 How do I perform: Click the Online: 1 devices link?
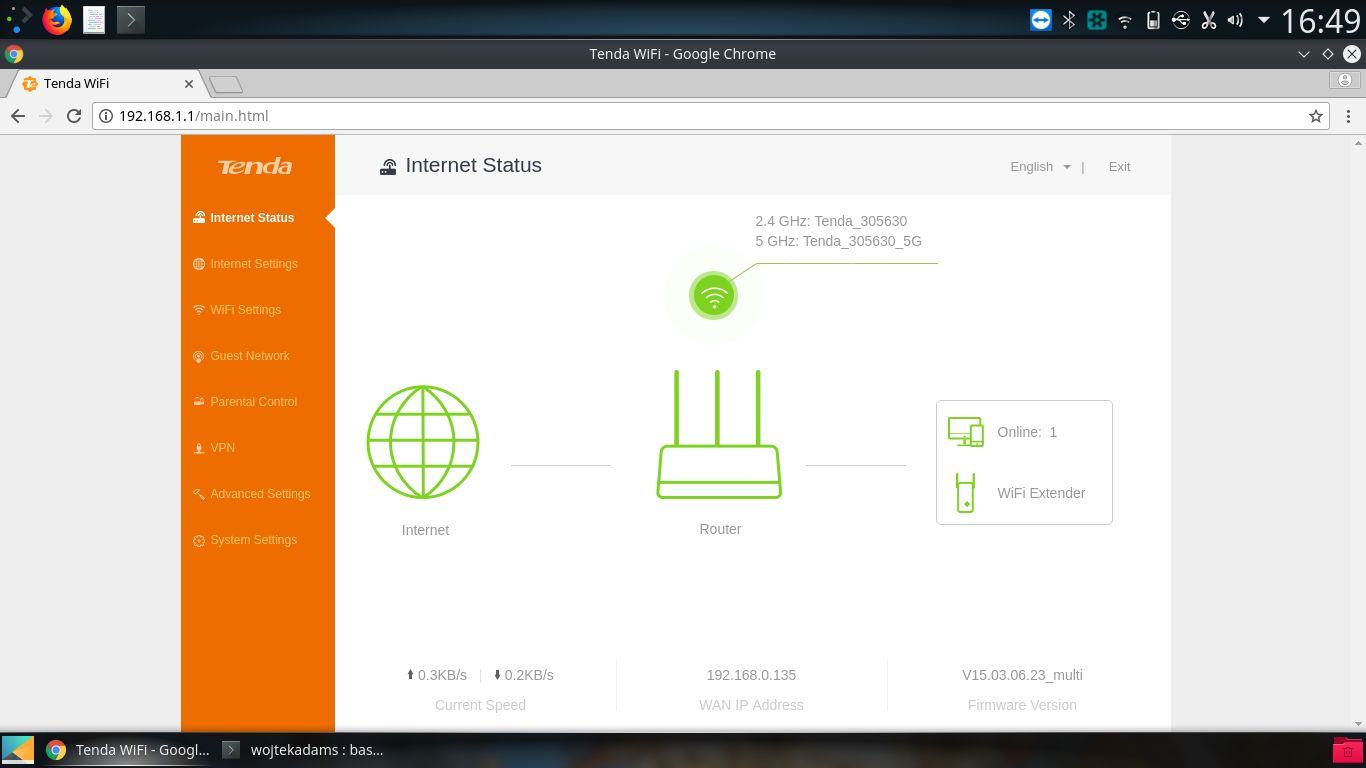coord(1027,432)
